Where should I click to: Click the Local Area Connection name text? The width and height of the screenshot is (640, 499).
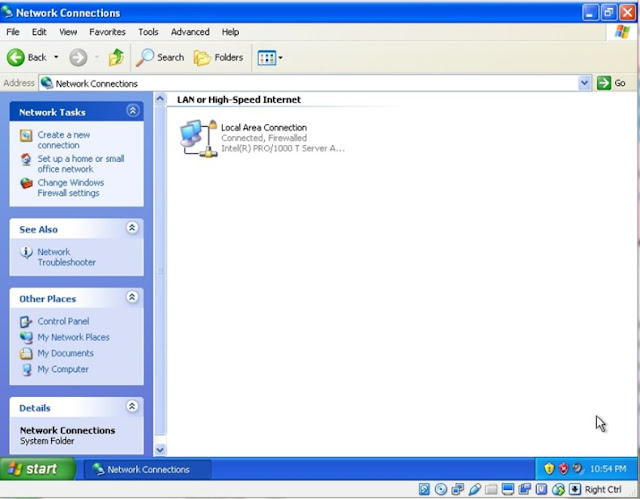click(264, 127)
